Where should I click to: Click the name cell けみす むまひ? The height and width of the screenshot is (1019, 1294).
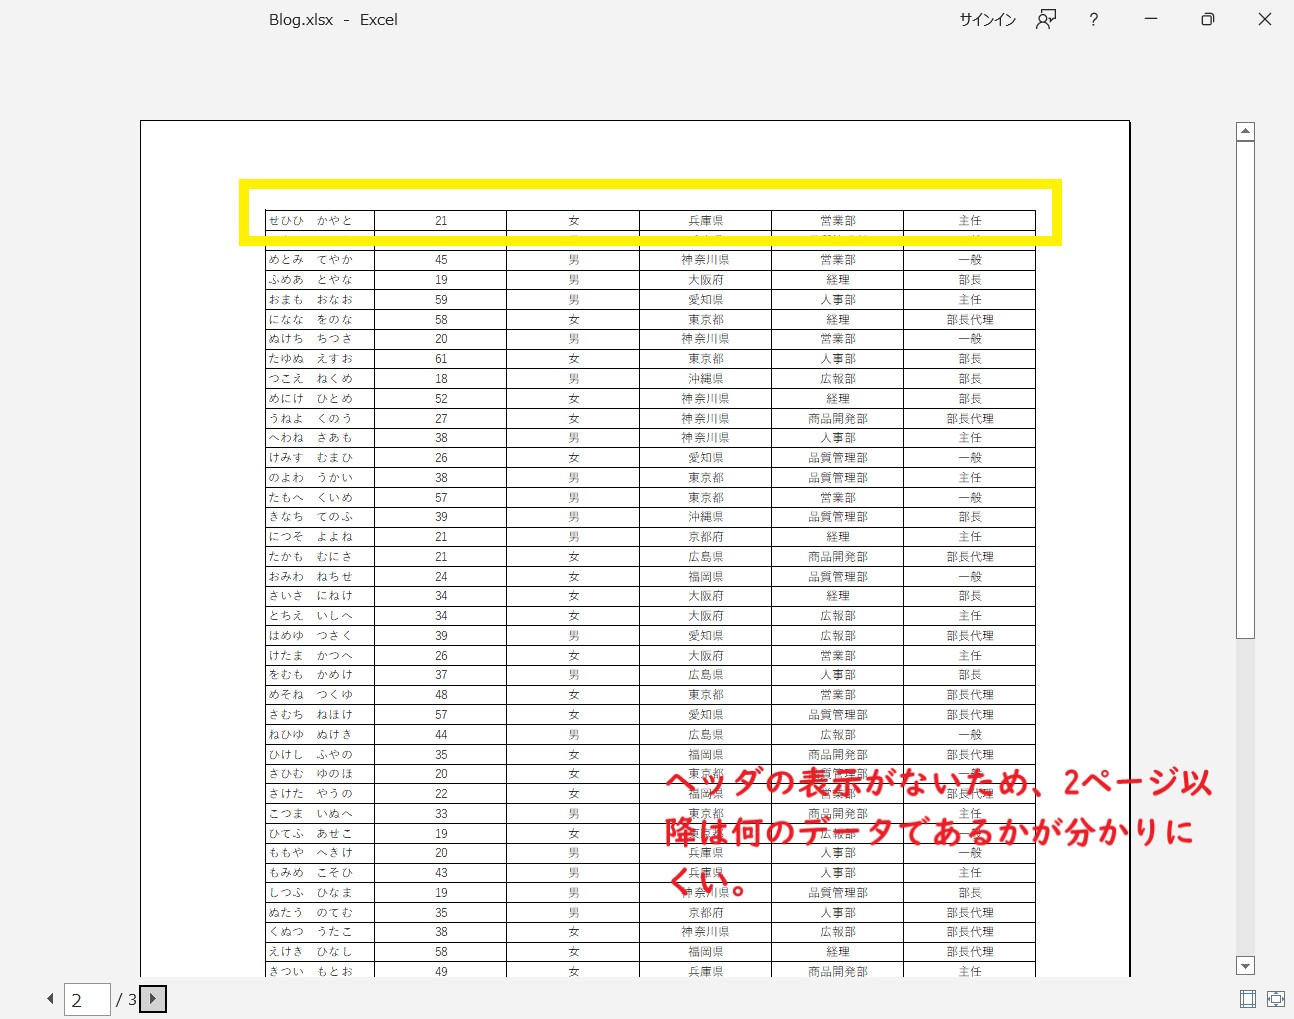[x=320, y=458]
